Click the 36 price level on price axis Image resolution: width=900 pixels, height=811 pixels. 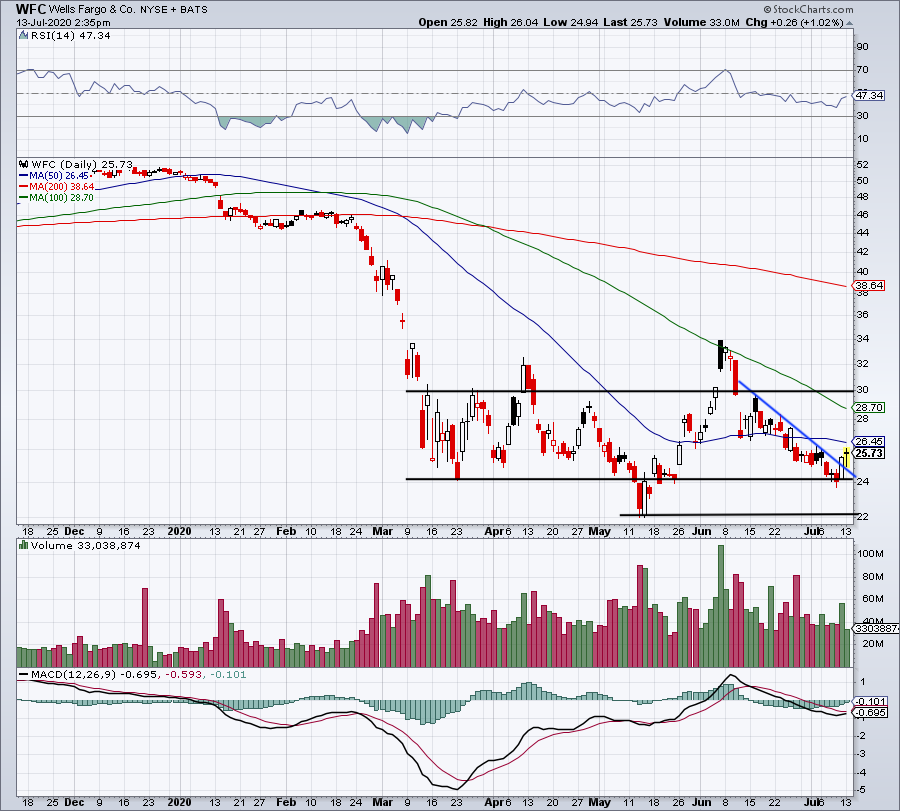tap(862, 315)
